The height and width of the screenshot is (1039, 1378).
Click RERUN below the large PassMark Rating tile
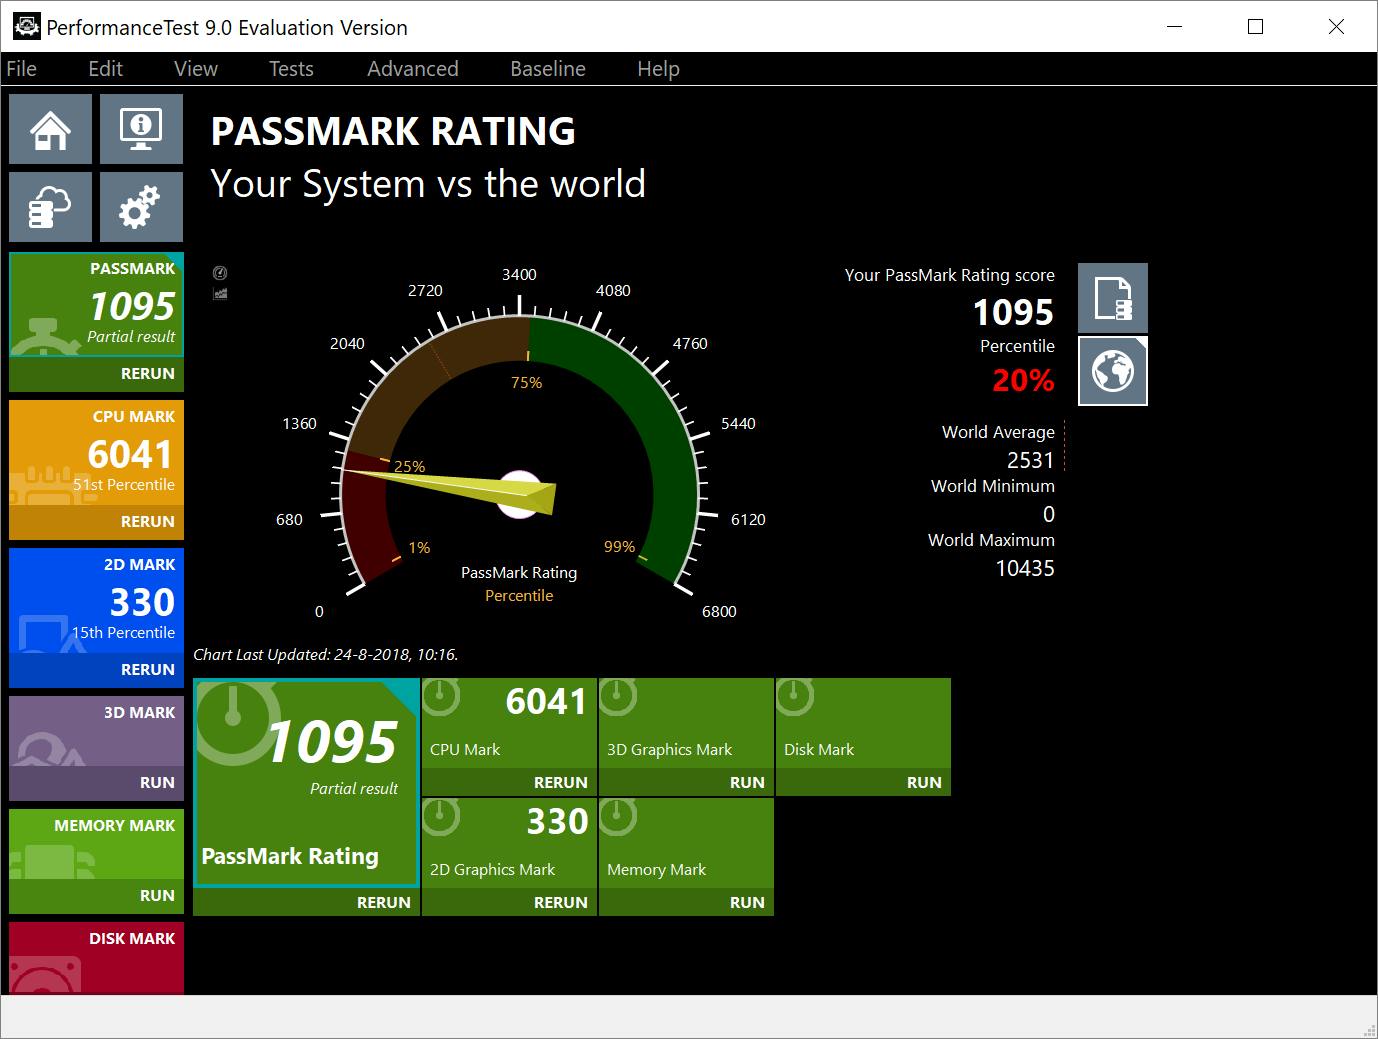[x=306, y=902]
